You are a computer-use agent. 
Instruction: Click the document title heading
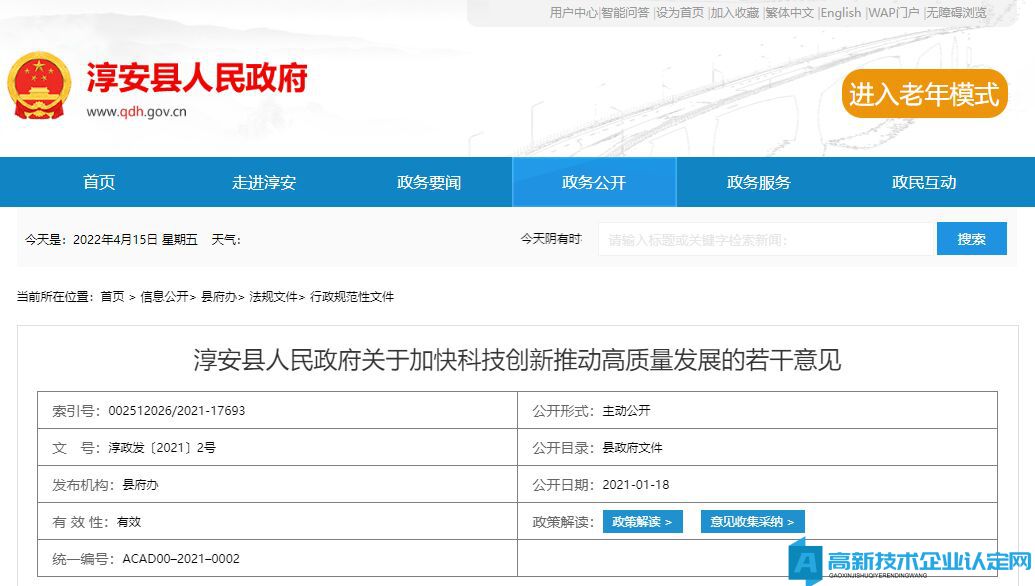(517, 360)
